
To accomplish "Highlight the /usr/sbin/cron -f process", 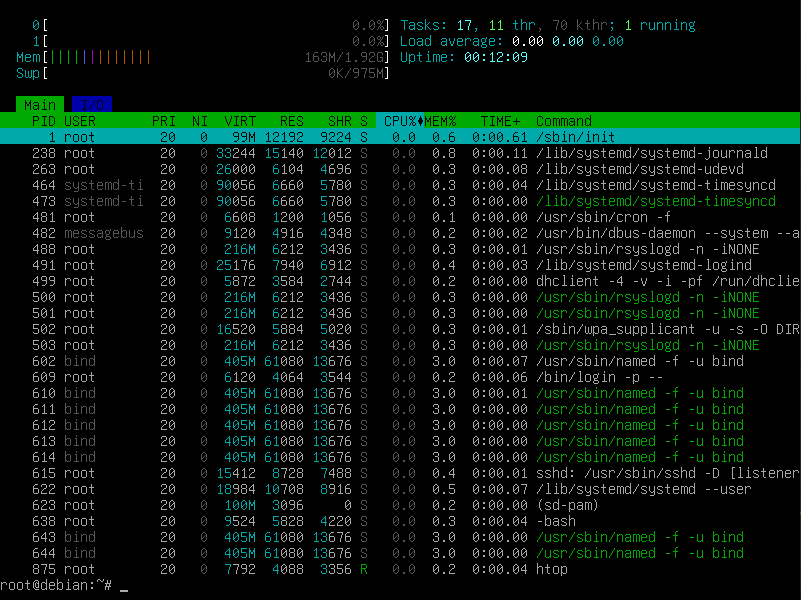I will [x=400, y=217].
